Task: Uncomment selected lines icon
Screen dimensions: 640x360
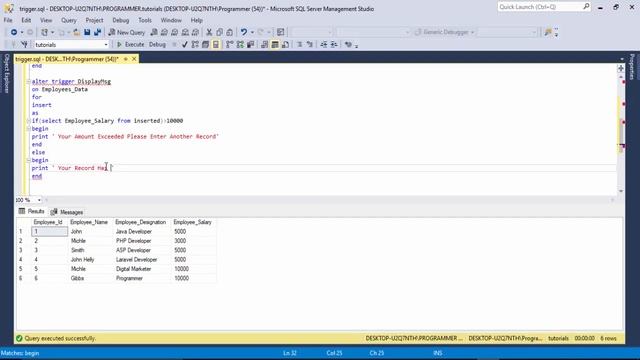Action: [x=309, y=44]
